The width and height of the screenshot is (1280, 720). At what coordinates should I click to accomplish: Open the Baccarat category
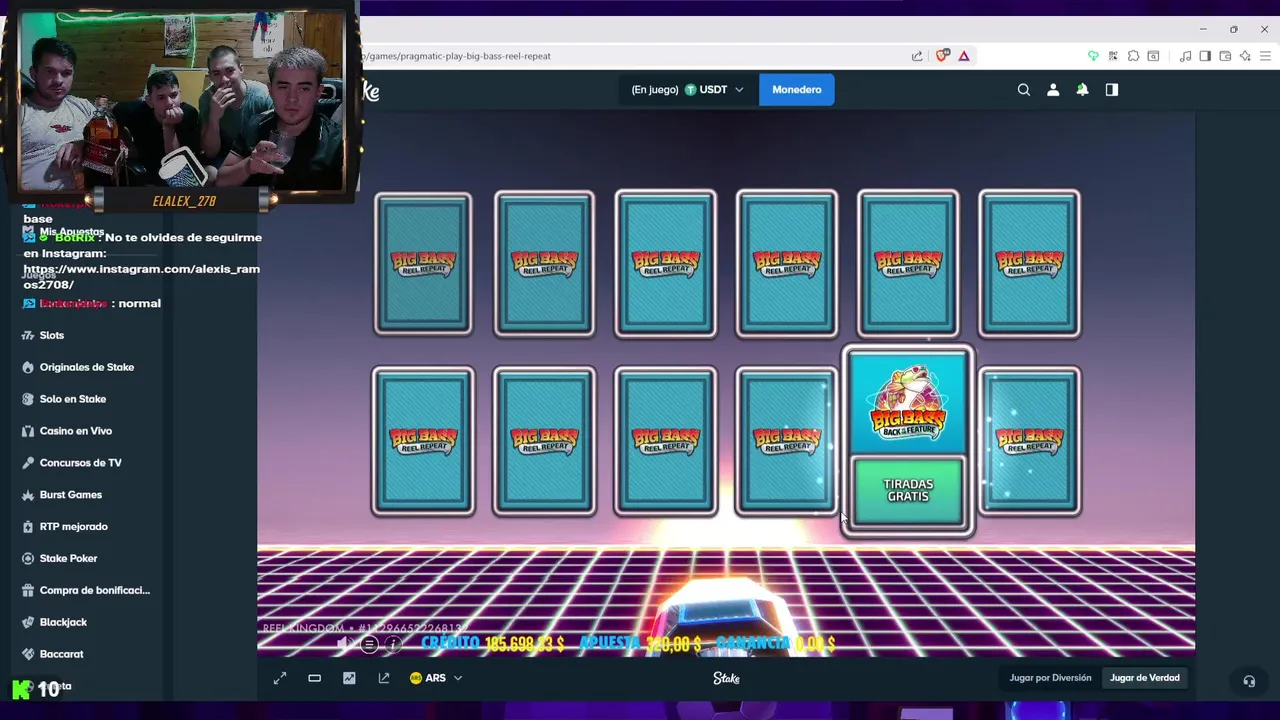point(61,654)
